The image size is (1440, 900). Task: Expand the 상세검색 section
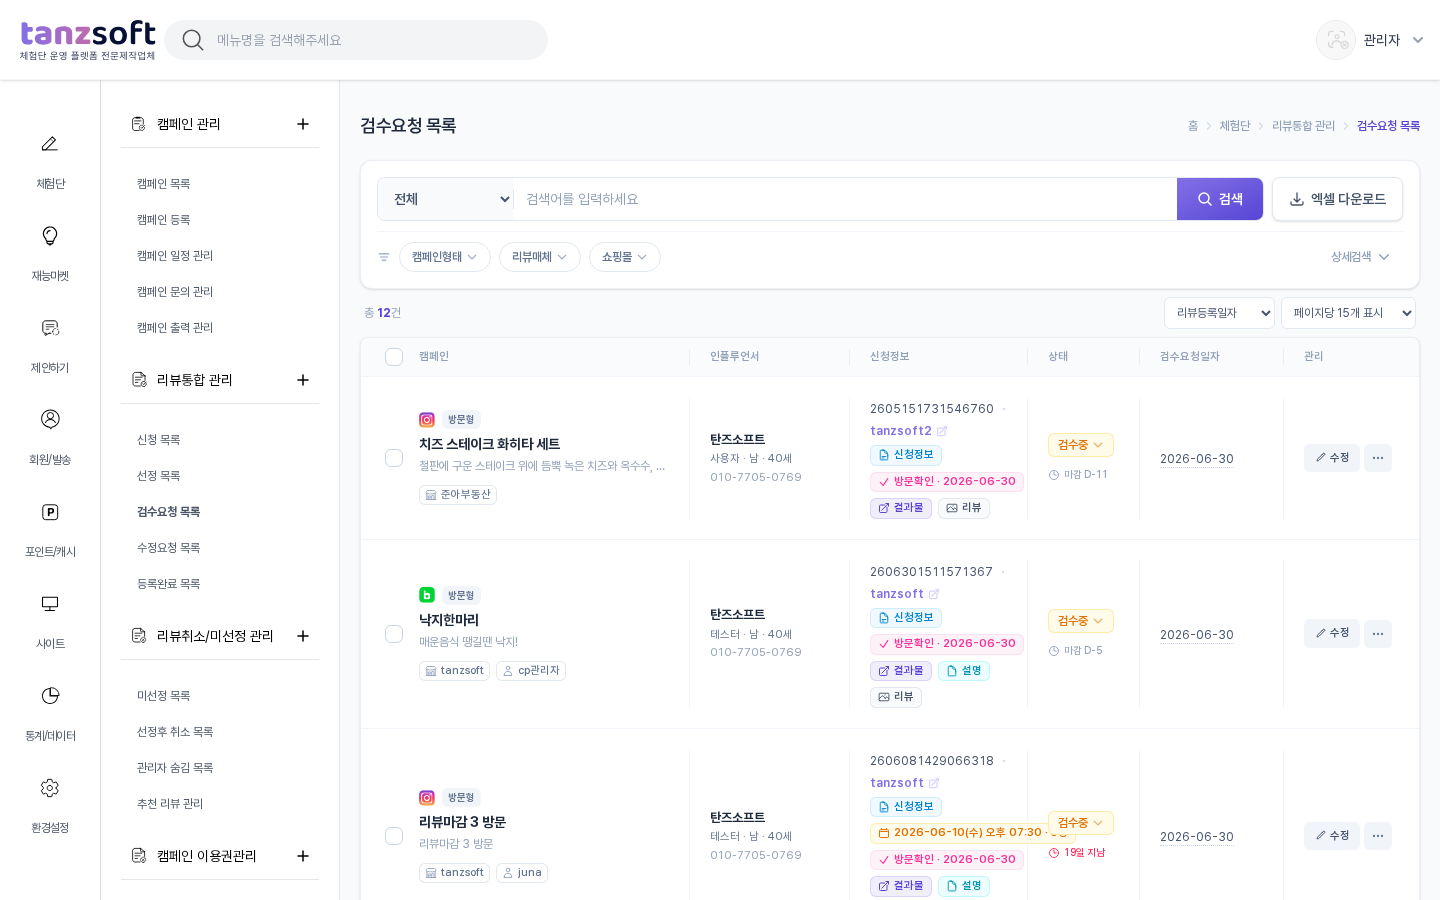tap(1360, 257)
